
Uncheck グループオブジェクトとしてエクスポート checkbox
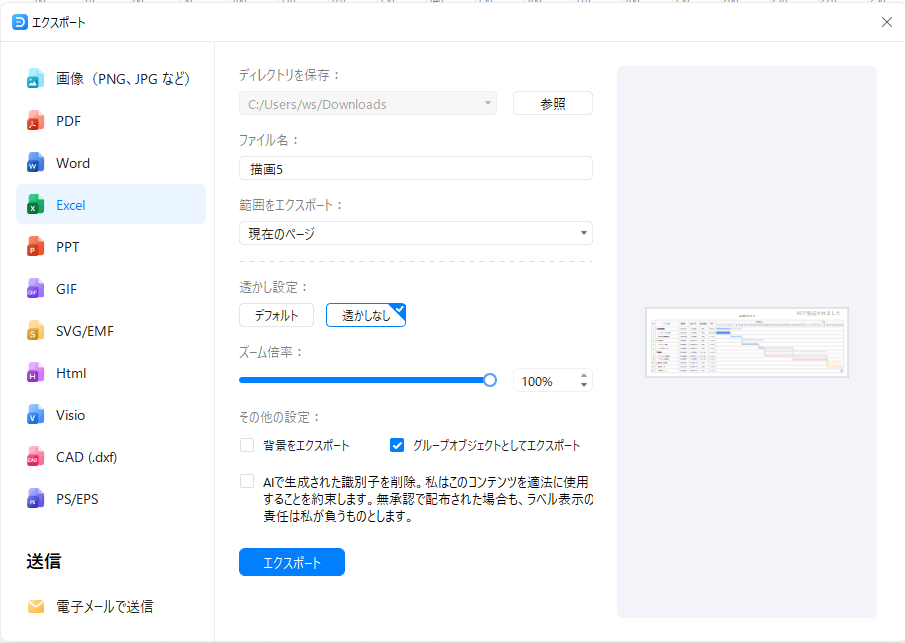click(397, 445)
